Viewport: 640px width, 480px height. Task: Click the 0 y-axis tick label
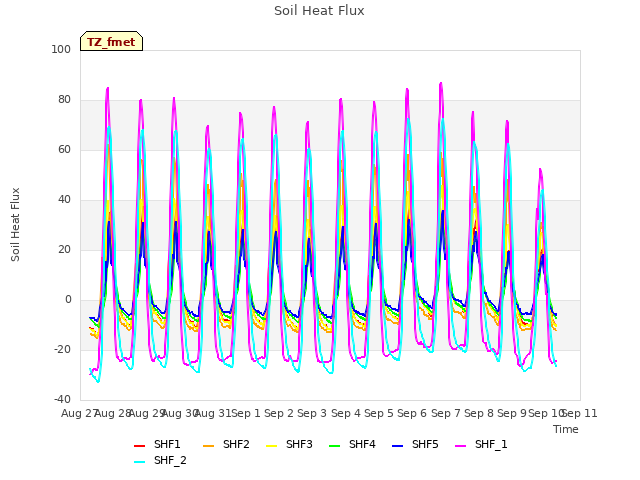[68, 300]
